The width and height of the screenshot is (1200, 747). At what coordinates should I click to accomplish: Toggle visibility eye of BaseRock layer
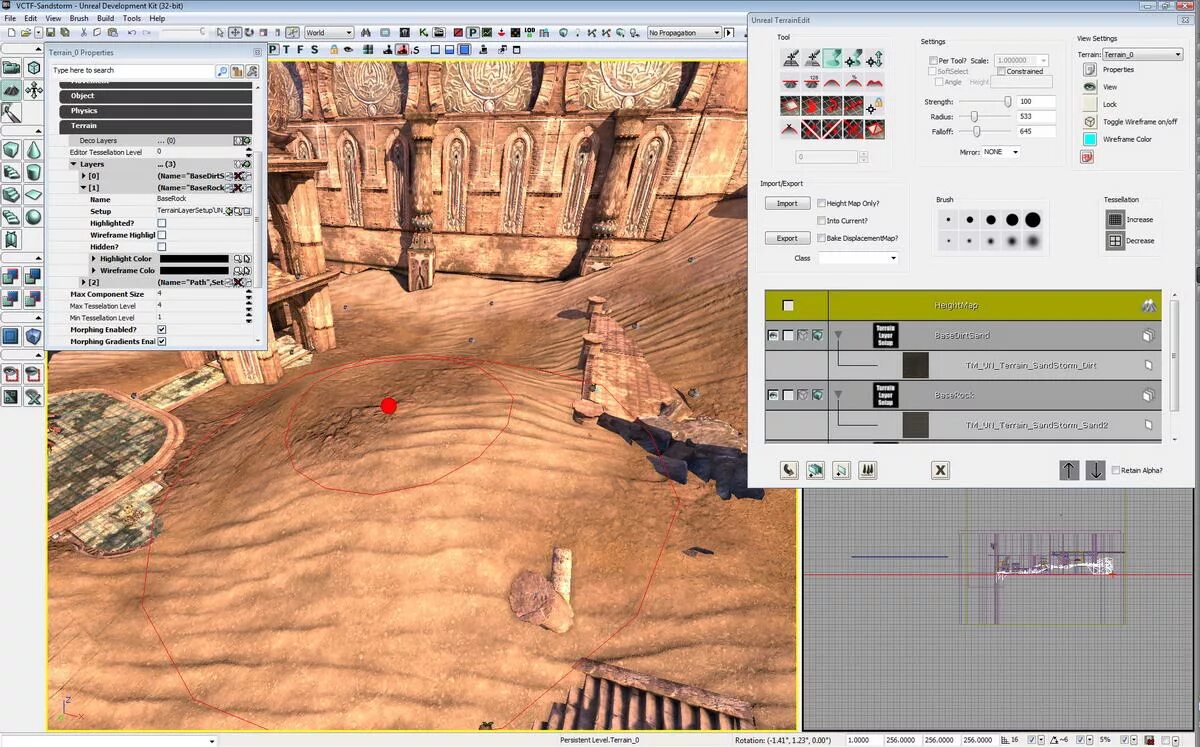(773, 396)
